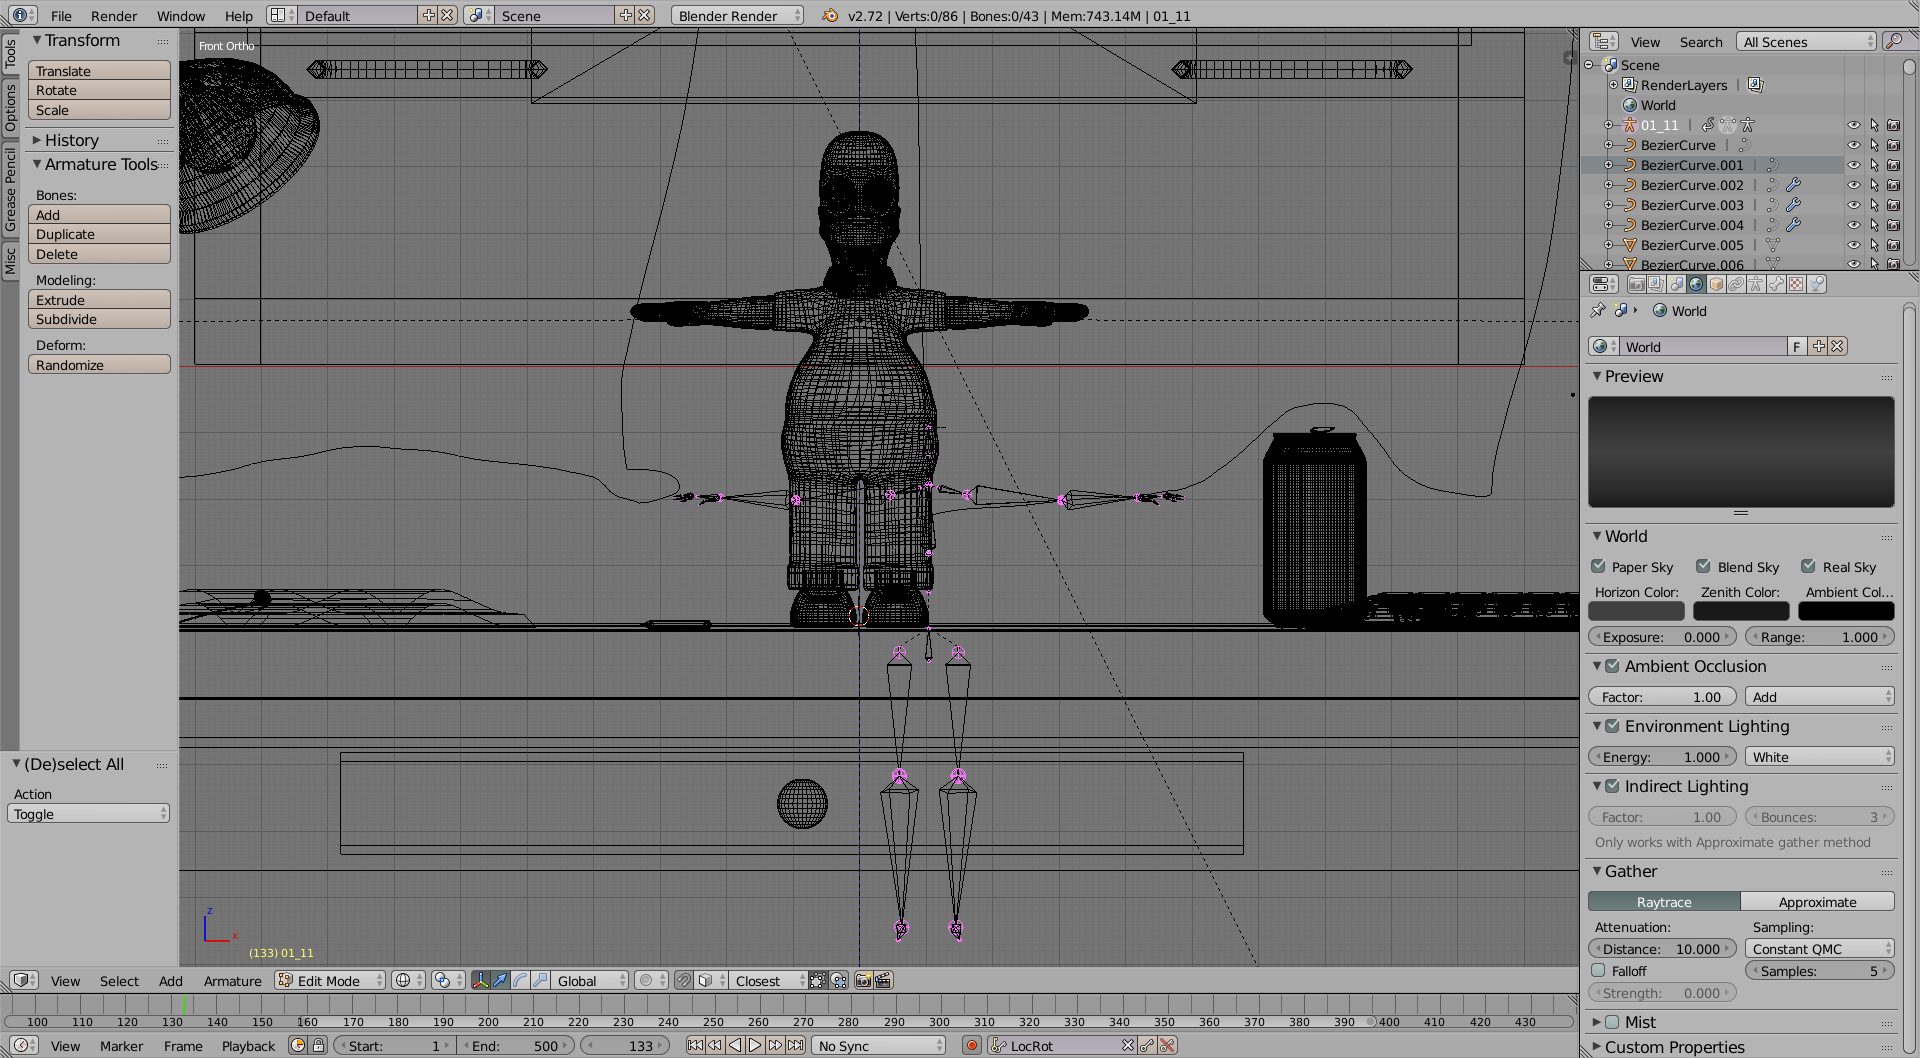Click the Horizon Color swatch
Image resolution: width=1920 pixels, height=1058 pixels.
(x=1636, y=611)
